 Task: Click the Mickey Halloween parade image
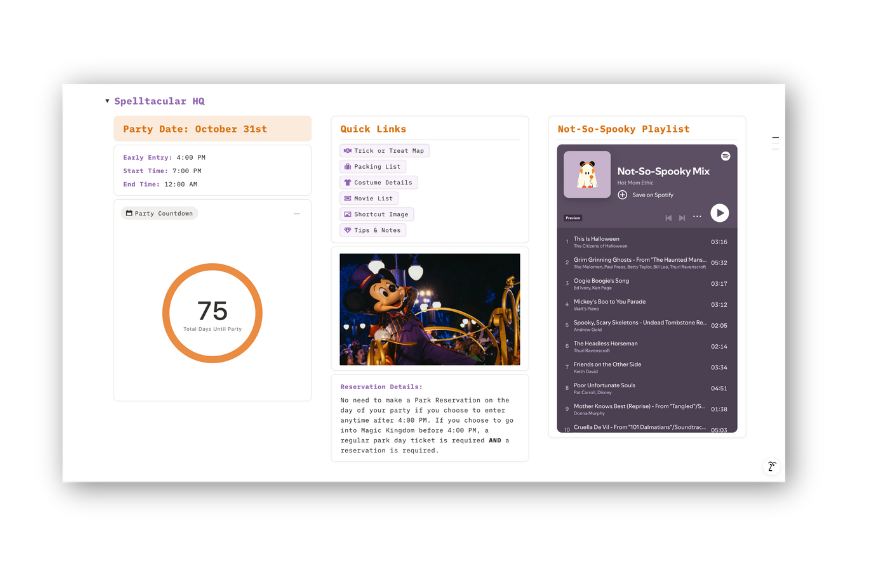430,309
